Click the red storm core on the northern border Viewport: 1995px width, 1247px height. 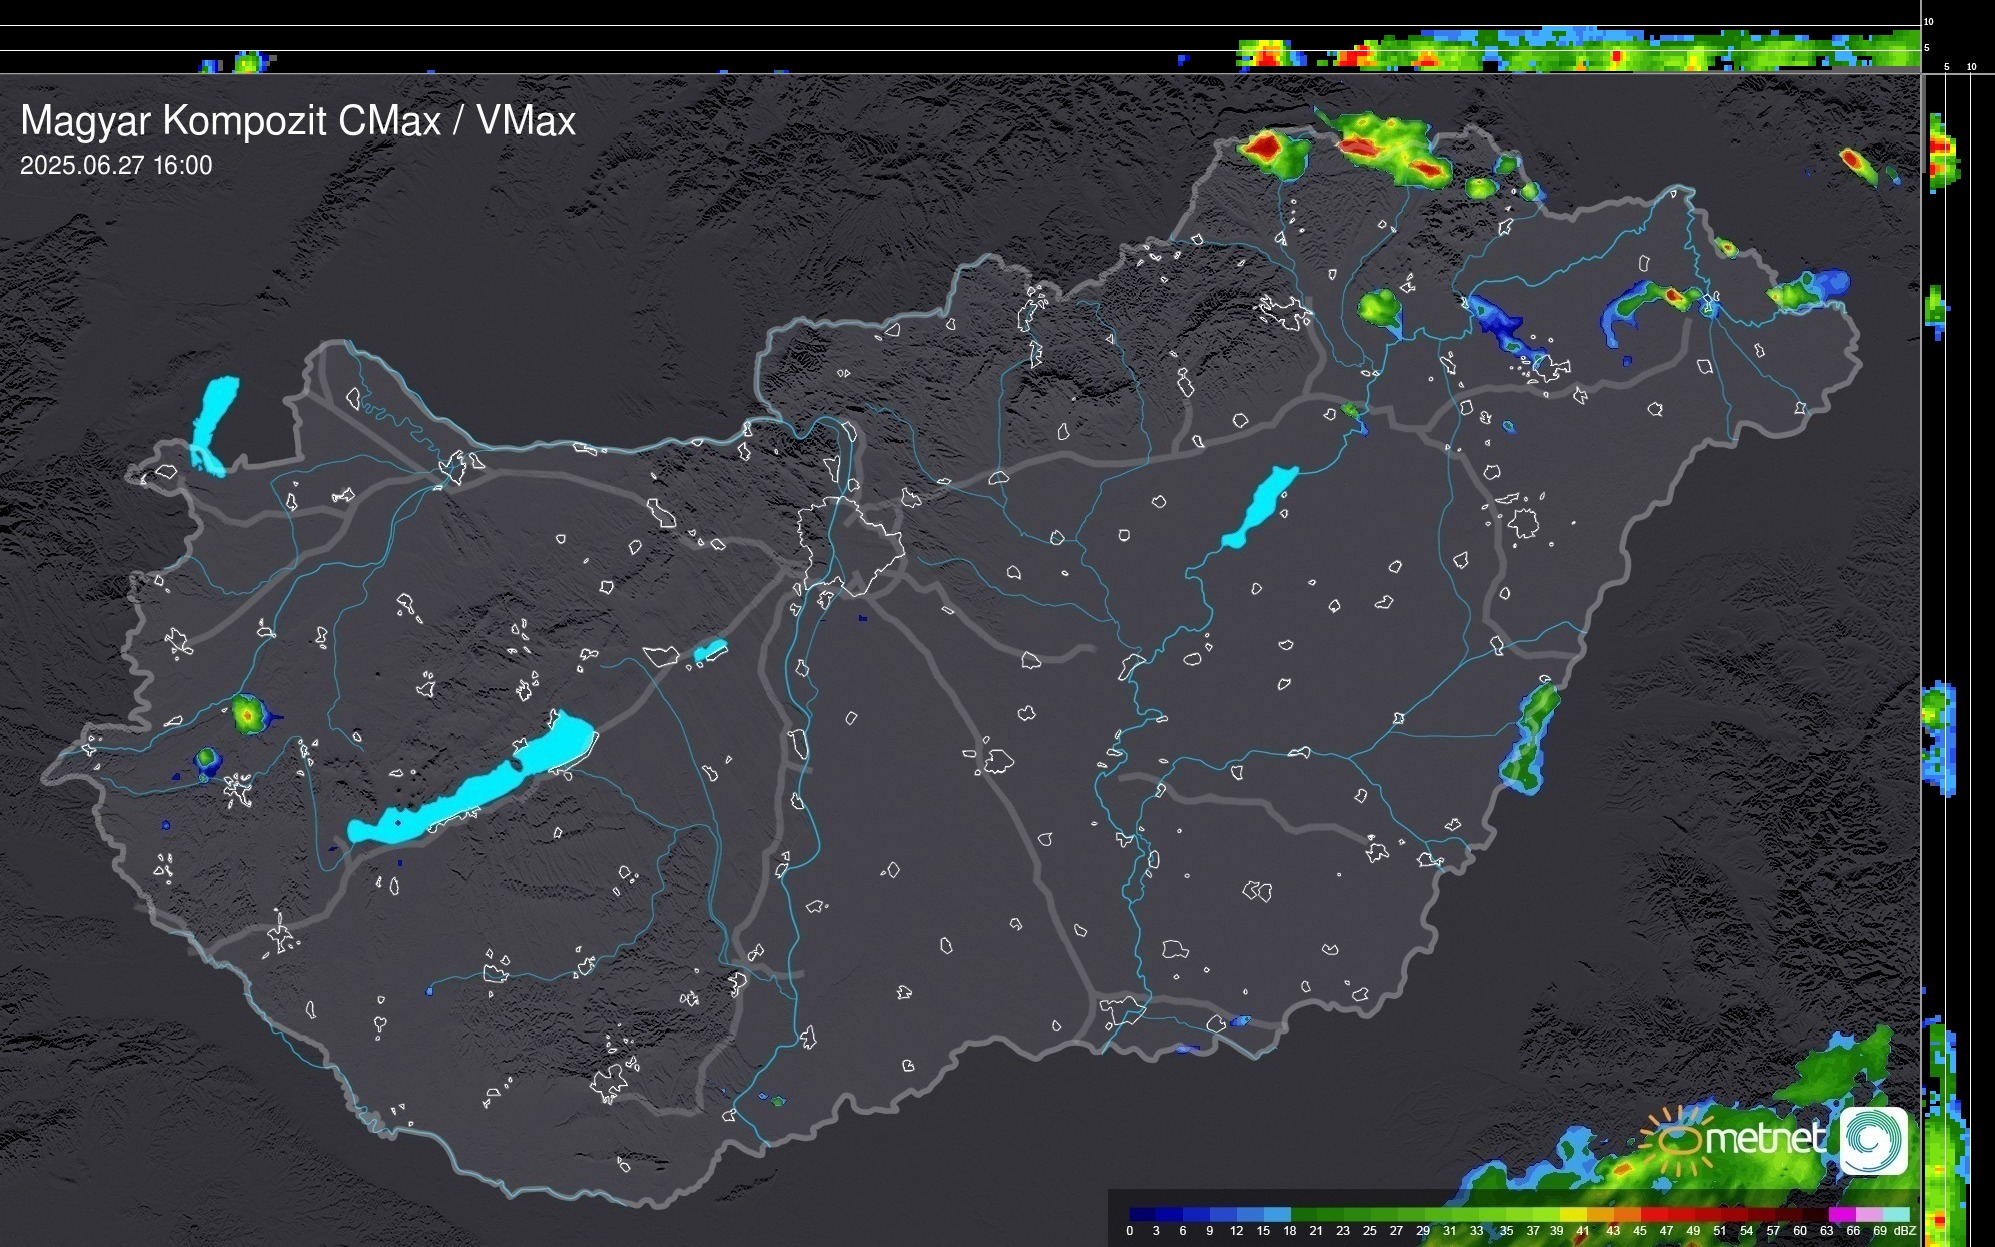[1263, 148]
